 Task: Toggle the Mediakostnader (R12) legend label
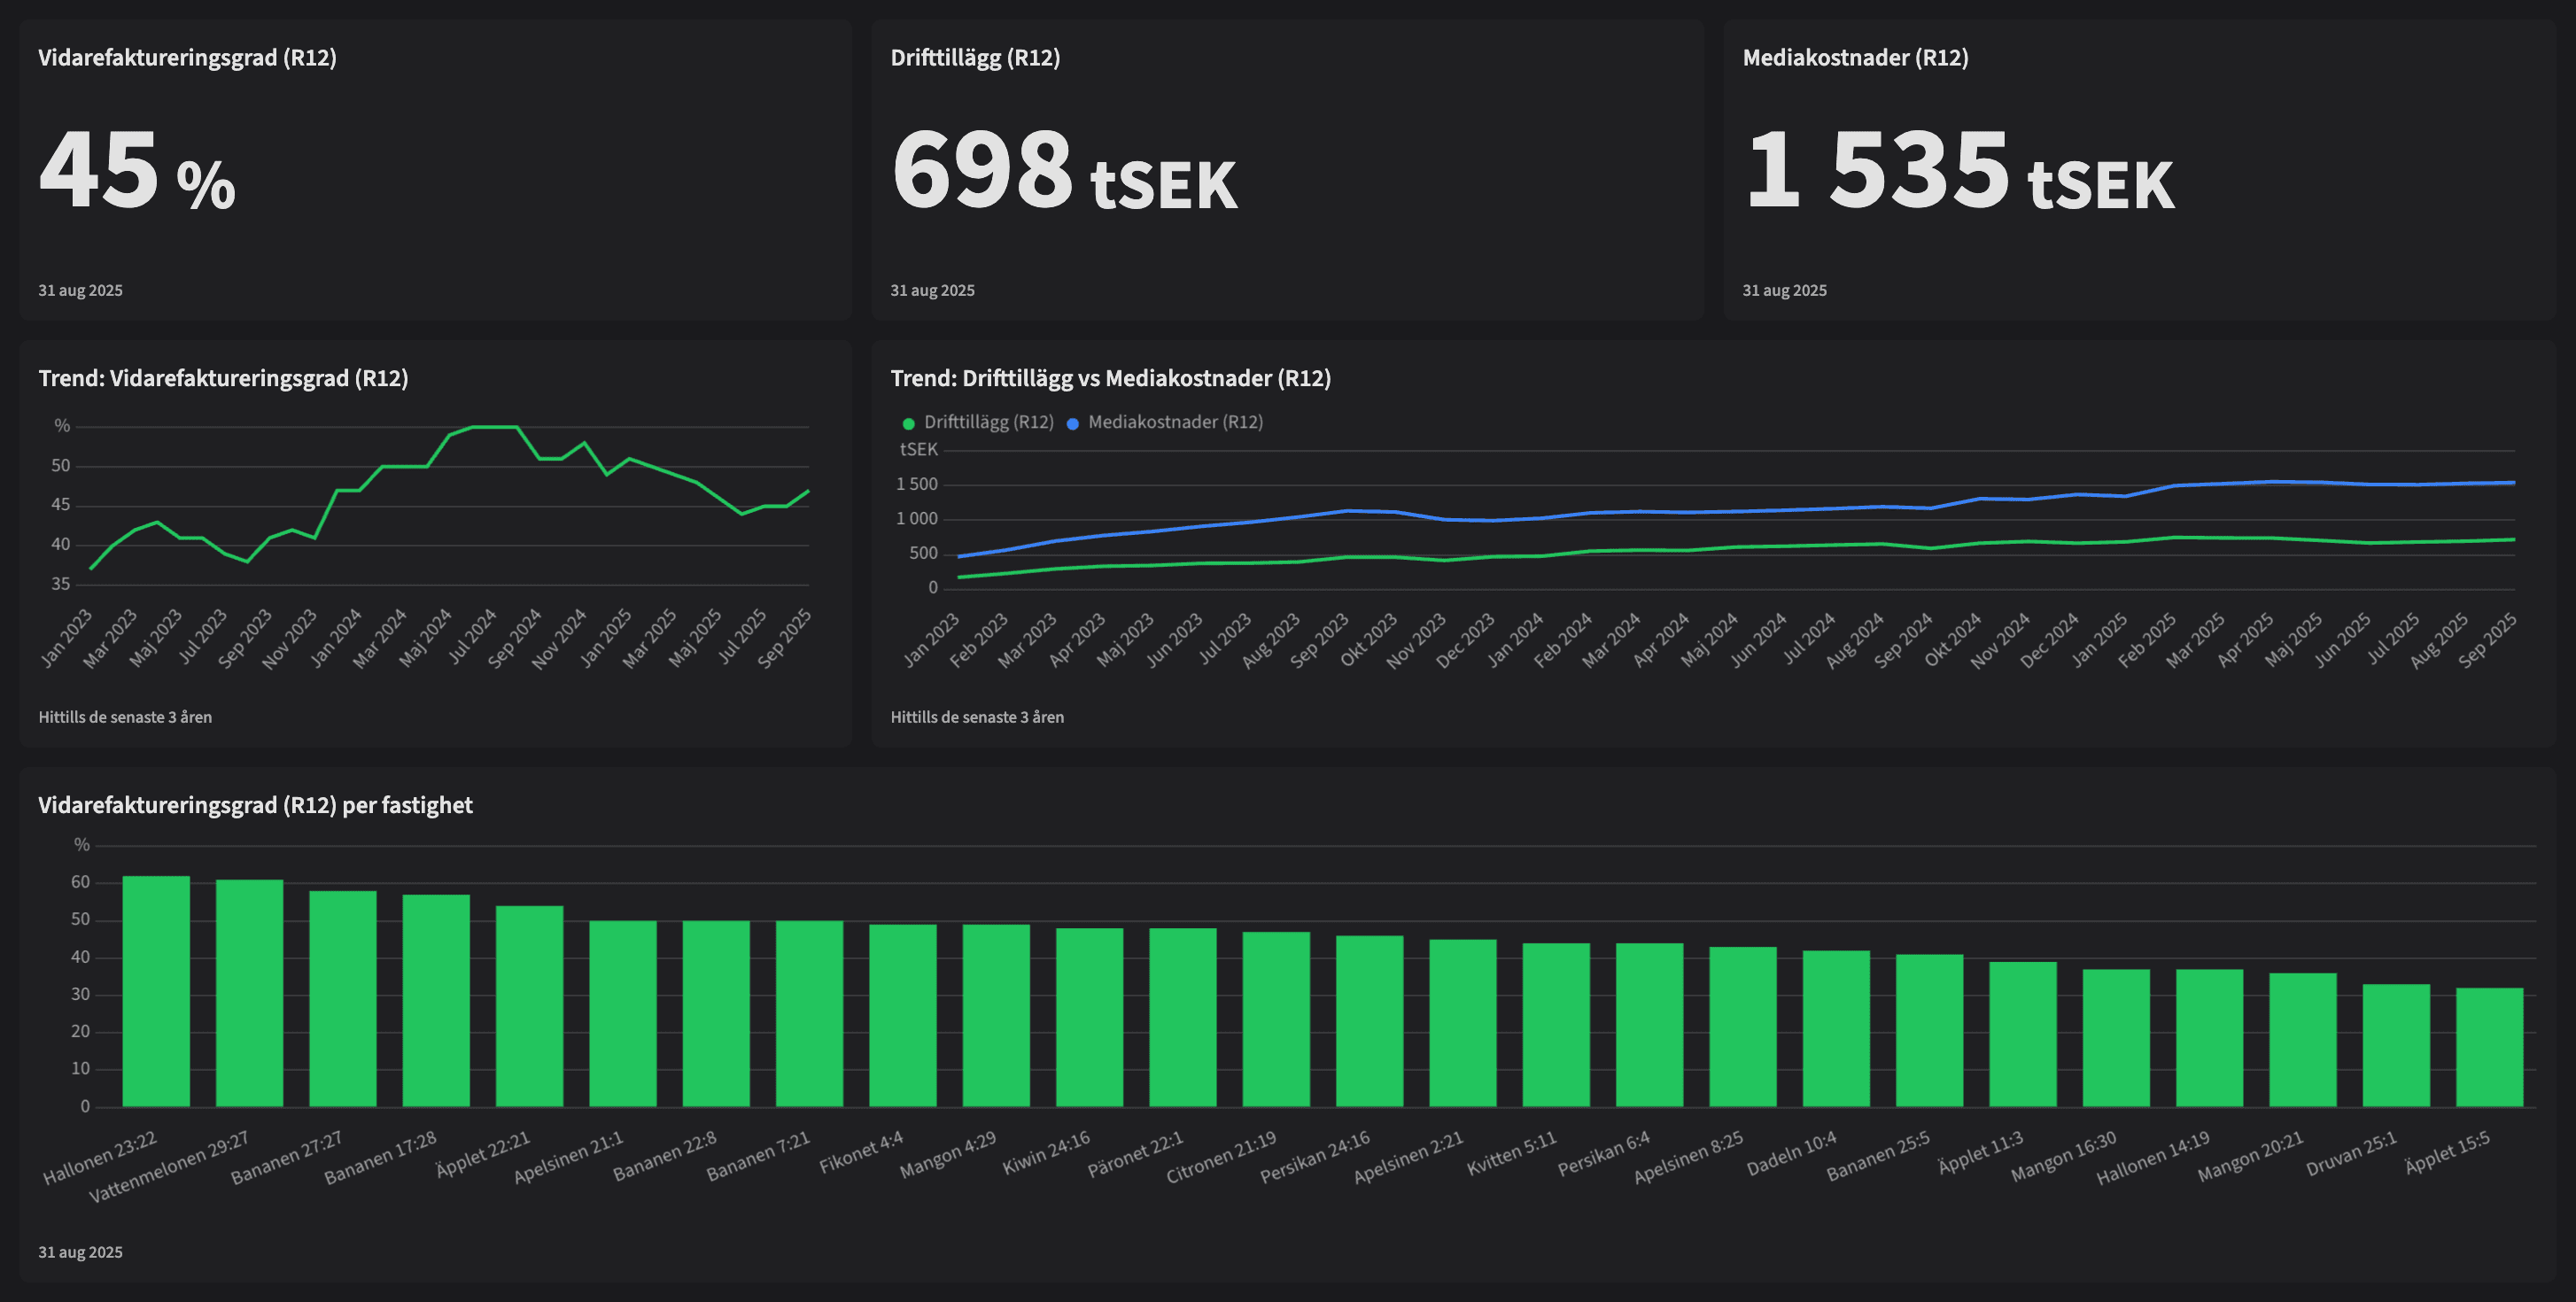(x=1175, y=422)
